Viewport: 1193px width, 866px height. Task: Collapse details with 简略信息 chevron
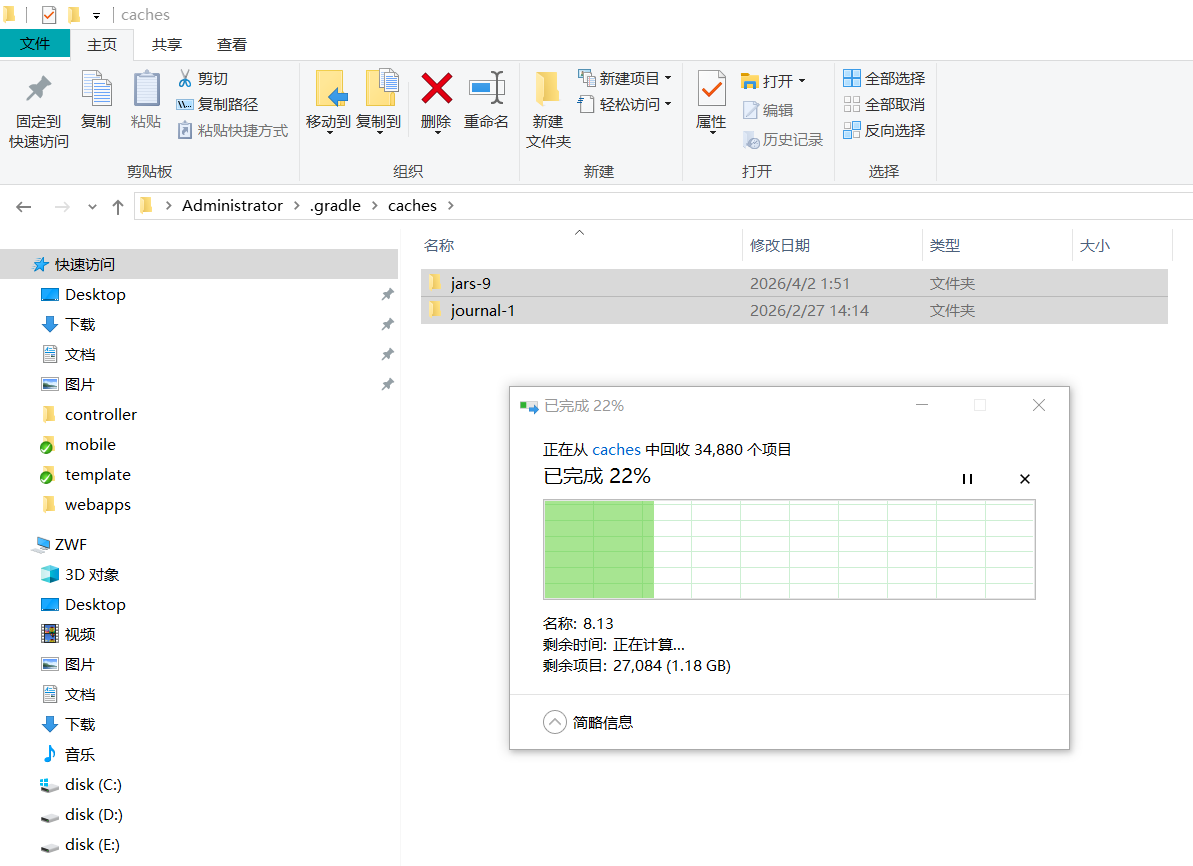click(555, 722)
